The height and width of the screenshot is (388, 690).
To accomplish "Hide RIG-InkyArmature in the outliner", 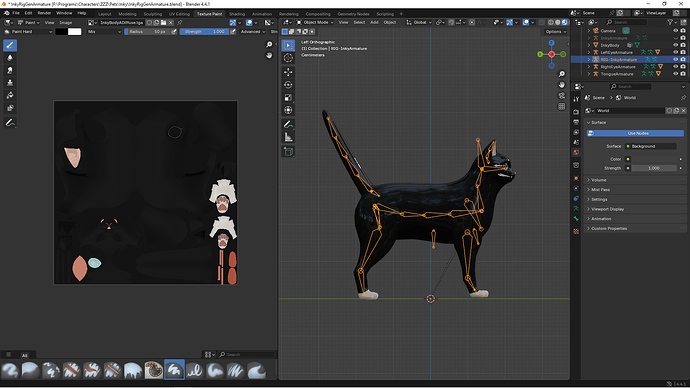I will point(675,59).
